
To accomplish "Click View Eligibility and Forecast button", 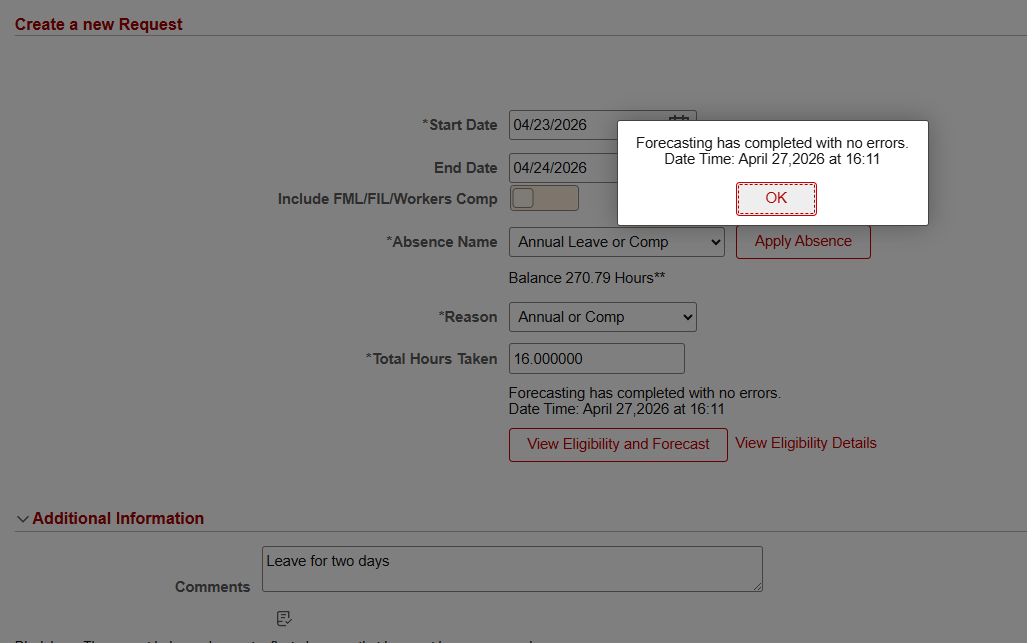I will (618, 445).
